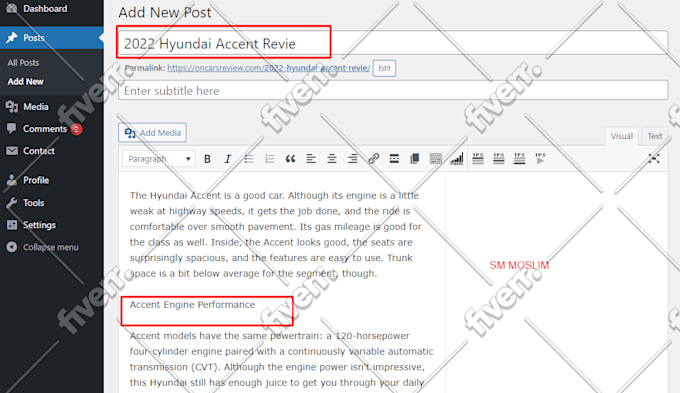Insert a numbered list
This screenshot has height=393, width=680.
click(x=270, y=159)
